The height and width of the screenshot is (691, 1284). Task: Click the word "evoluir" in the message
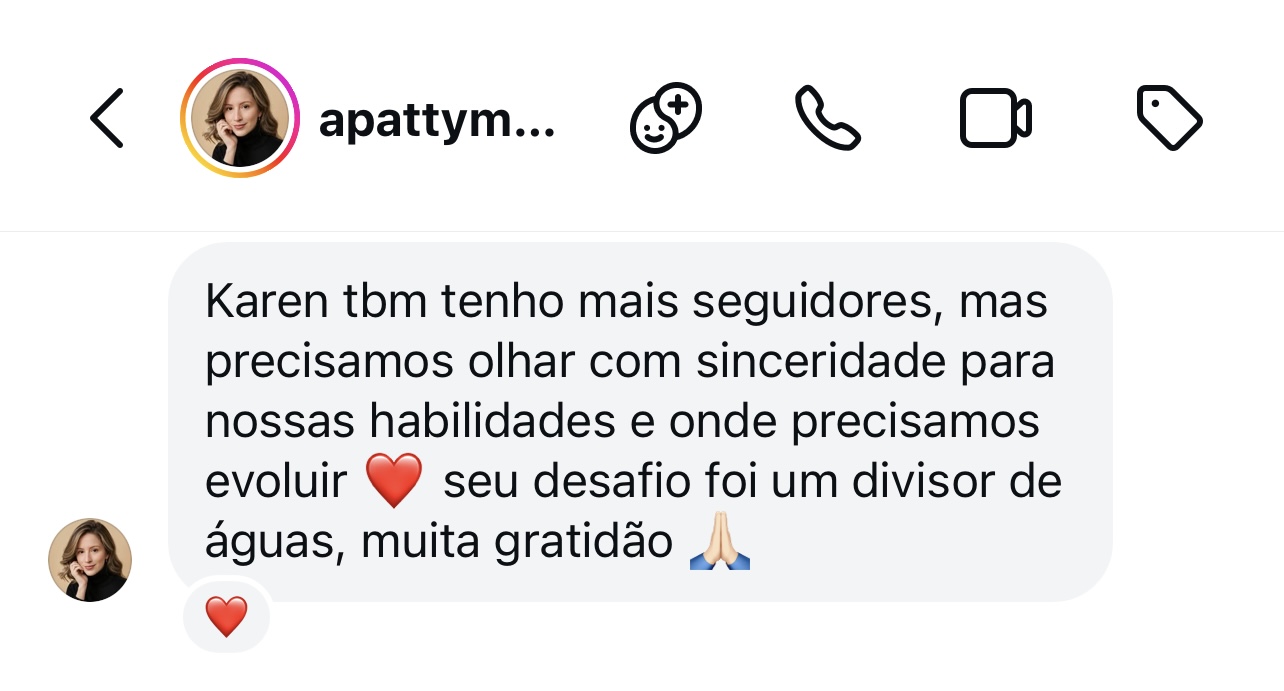pyautogui.click(x=275, y=482)
